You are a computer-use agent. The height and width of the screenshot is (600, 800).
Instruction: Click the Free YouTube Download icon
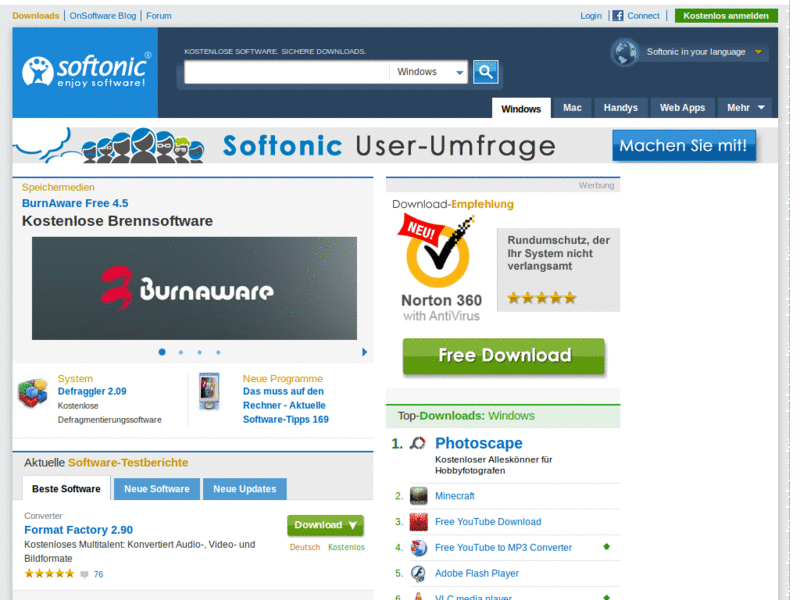click(x=419, y=521)
